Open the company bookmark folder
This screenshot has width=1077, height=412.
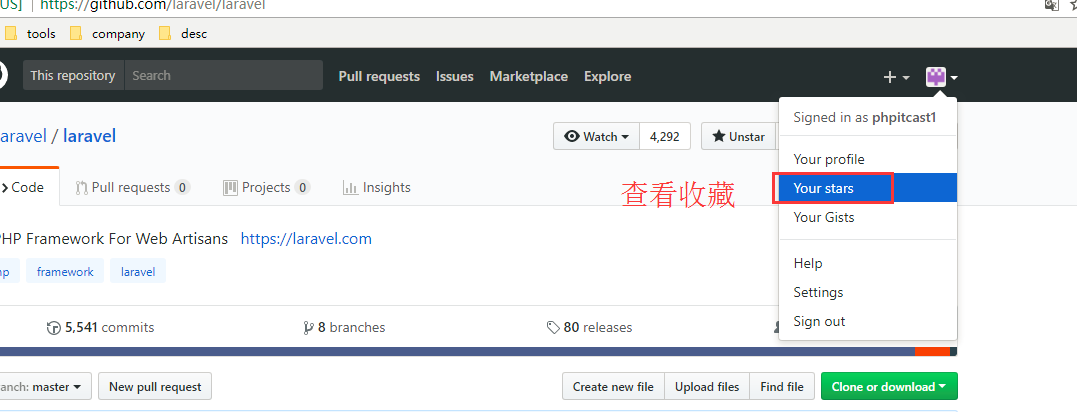[x=107, y=33]
